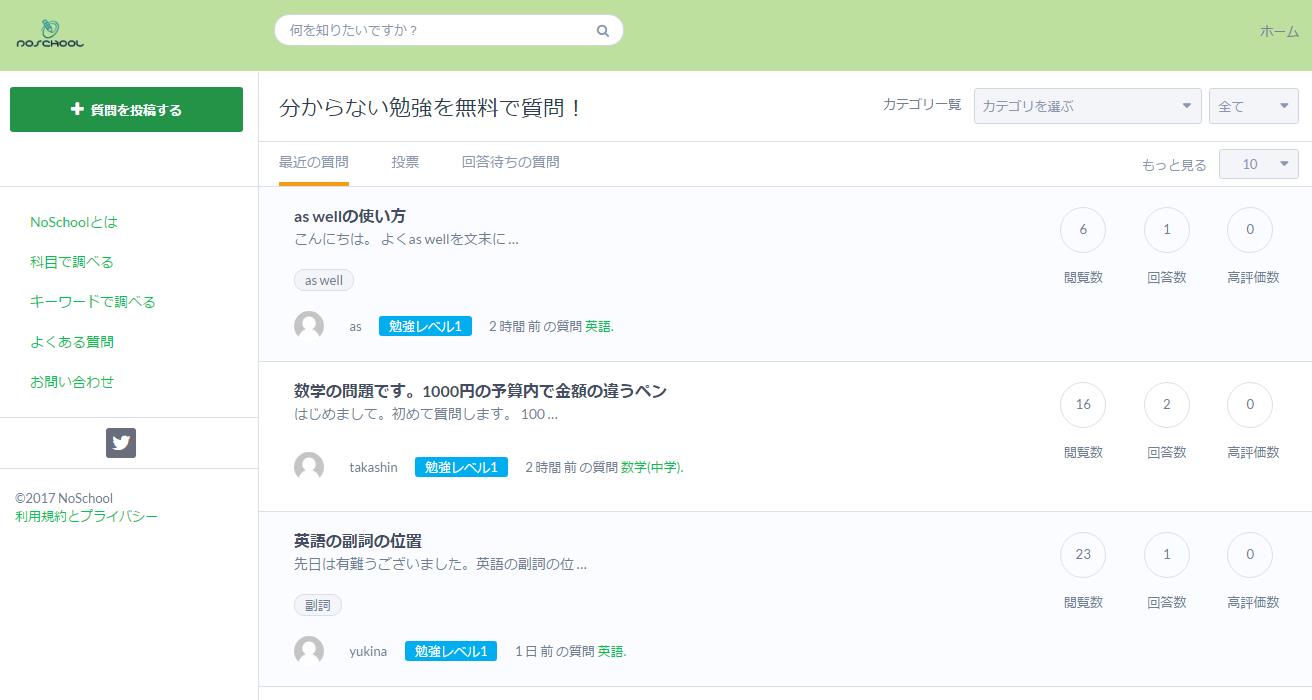1312x700 pixels.
Task: Click the 6 view count circle
Action: [1082, 230]
